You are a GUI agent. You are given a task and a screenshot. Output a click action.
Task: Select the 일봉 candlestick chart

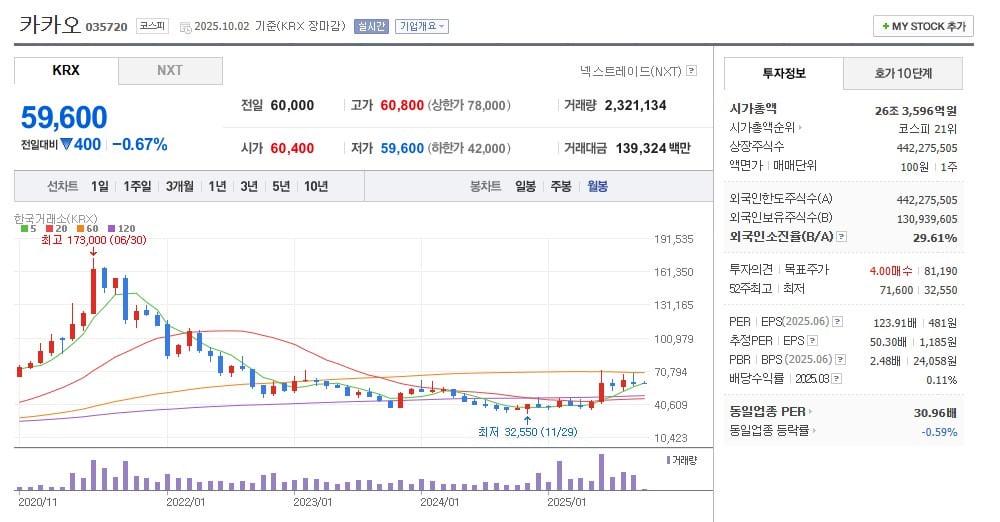coord(525,186)
